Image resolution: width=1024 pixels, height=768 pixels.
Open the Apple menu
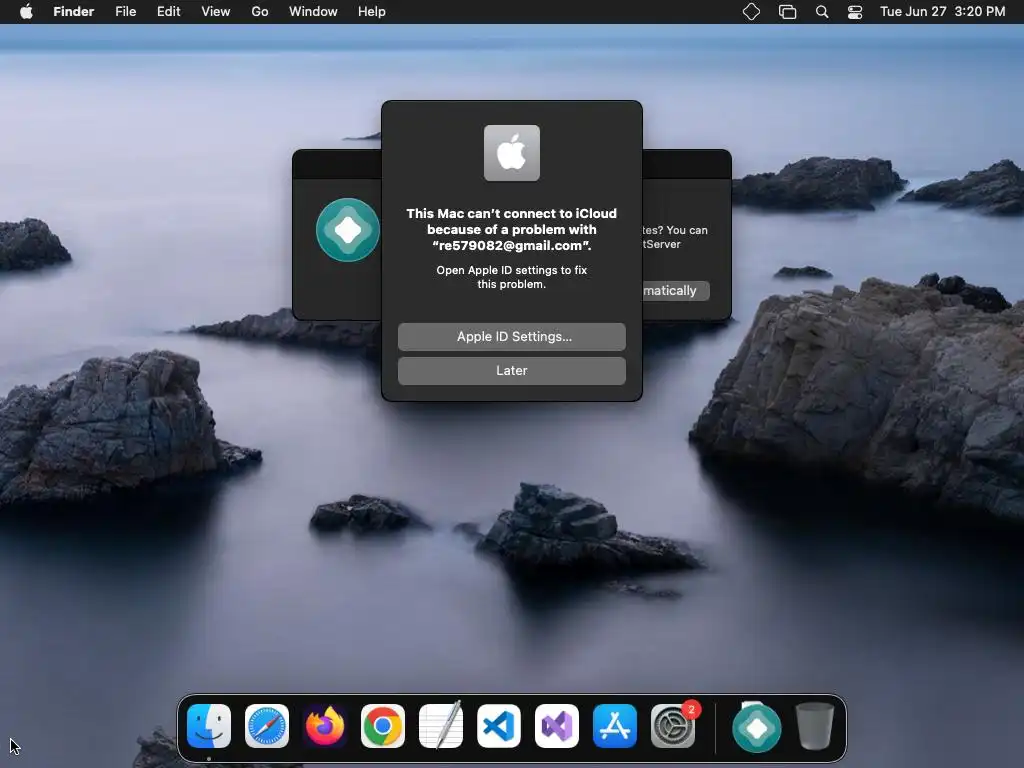(26, 12)
